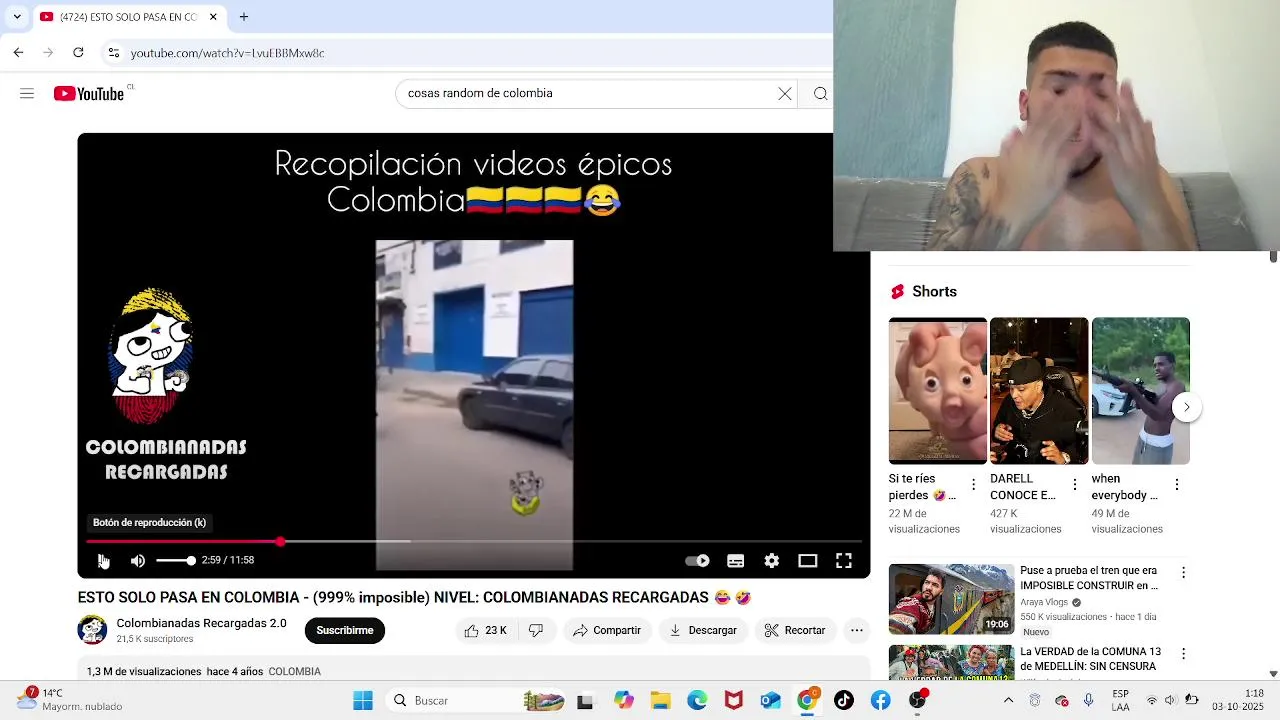Subscribe with the Suscribirme button
The width and height of the screenshot is (1280, 720).
pos(344,630)
